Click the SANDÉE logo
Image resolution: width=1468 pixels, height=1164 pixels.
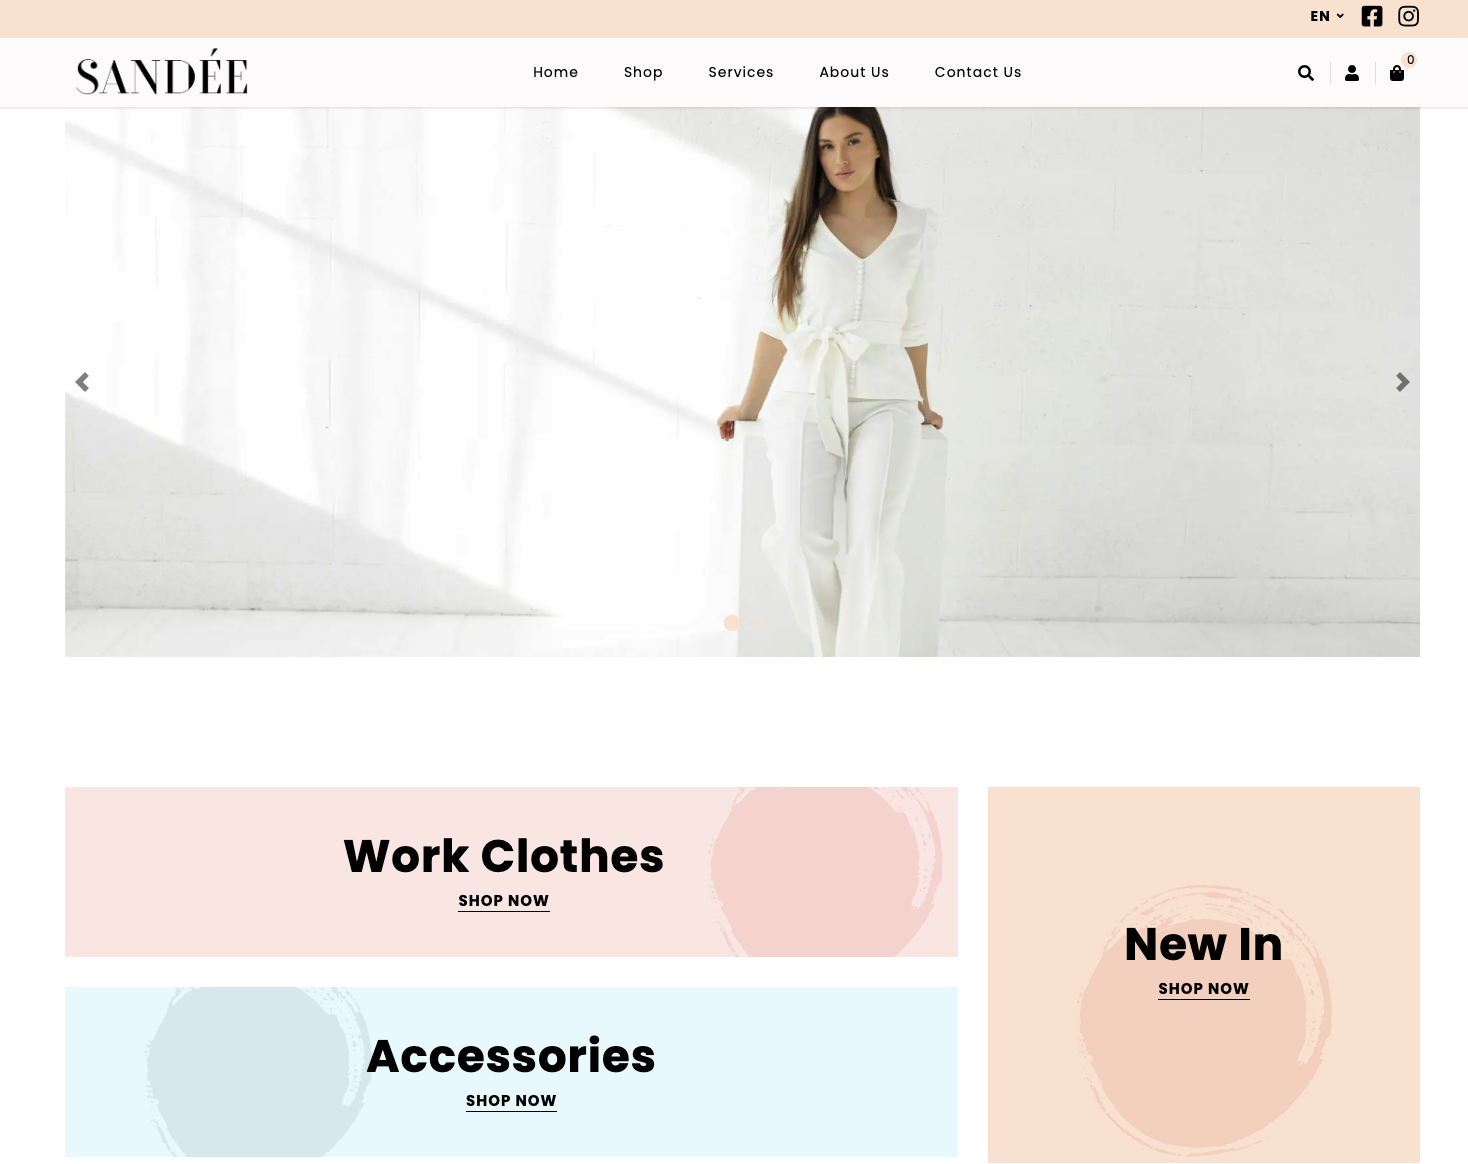tap(162, 72)
